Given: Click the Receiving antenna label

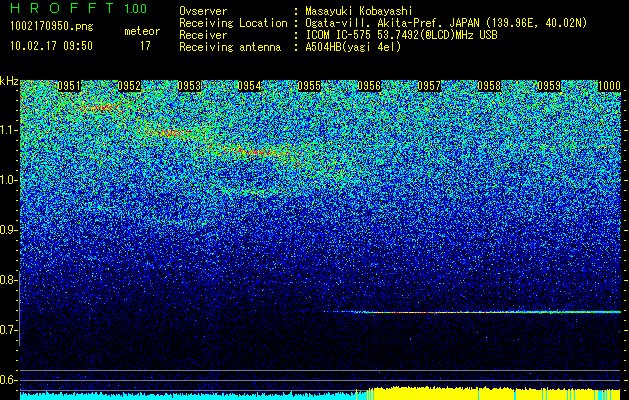Looking at the screenshot, I should click(230, 47).
